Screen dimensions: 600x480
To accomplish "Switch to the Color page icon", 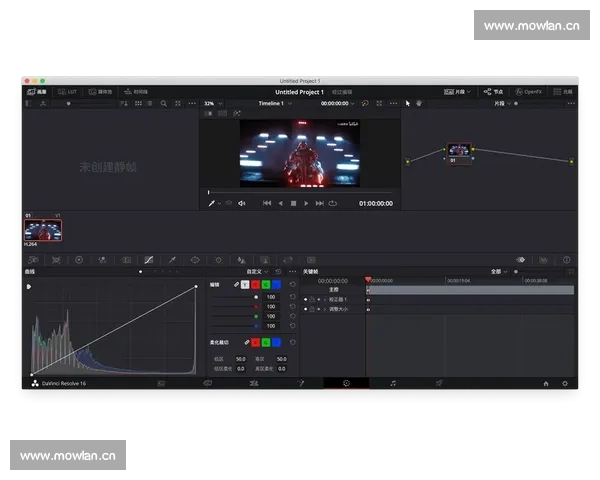I will click(346, 383).
